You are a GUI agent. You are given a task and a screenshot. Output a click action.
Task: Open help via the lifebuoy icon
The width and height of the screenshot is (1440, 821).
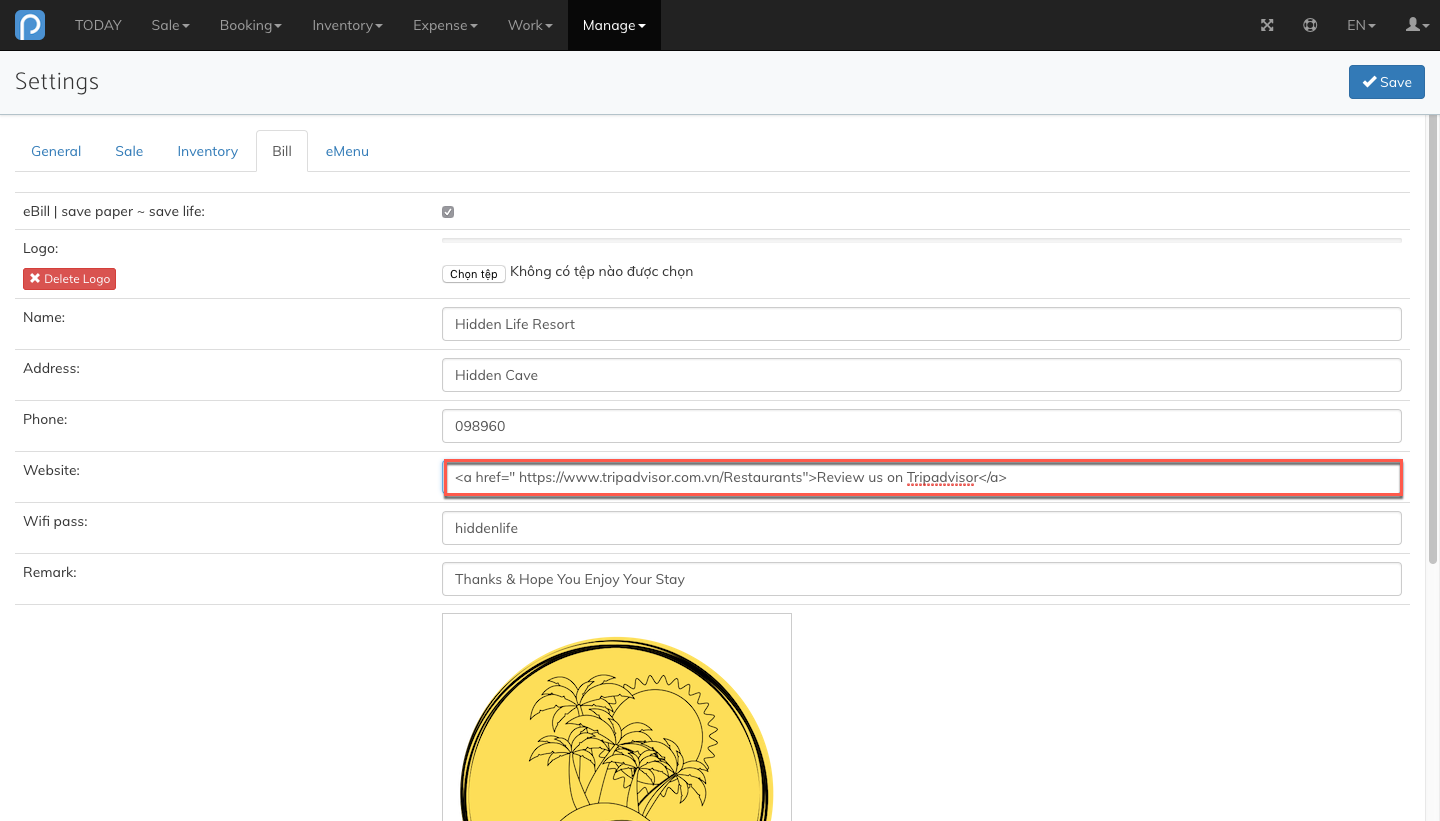point(1310,25)
